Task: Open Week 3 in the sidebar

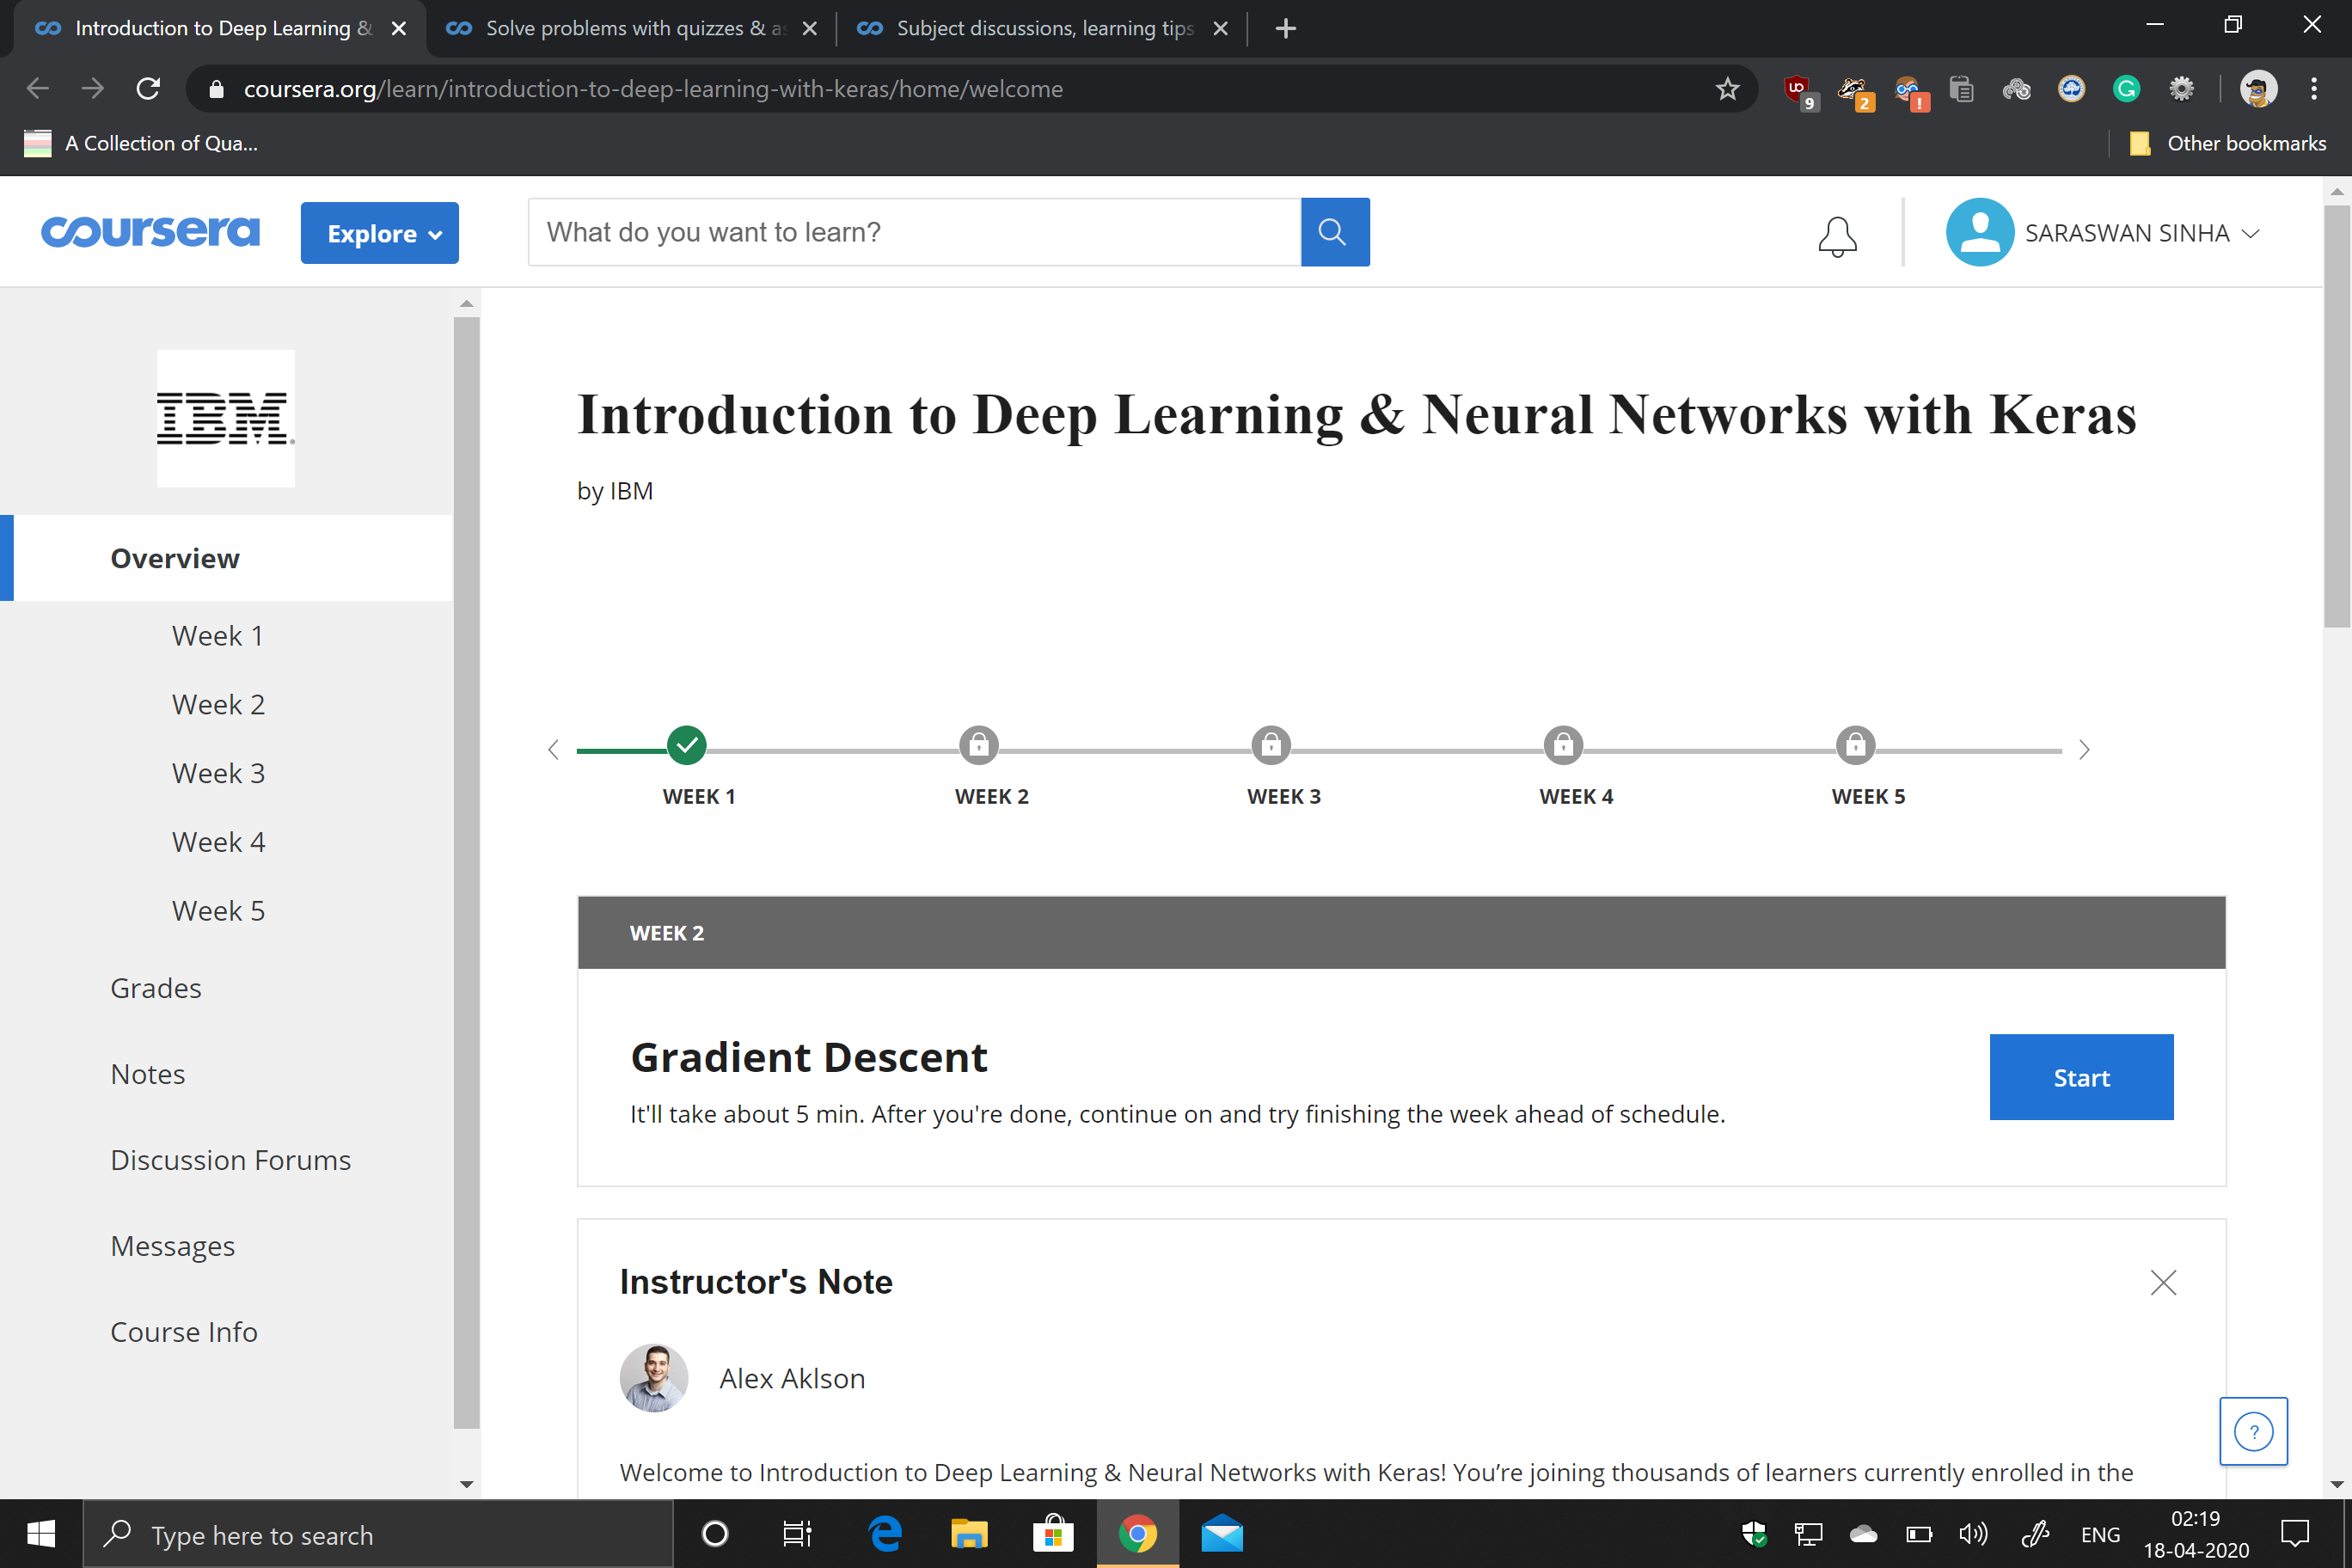Action: (x=218, y=773)
